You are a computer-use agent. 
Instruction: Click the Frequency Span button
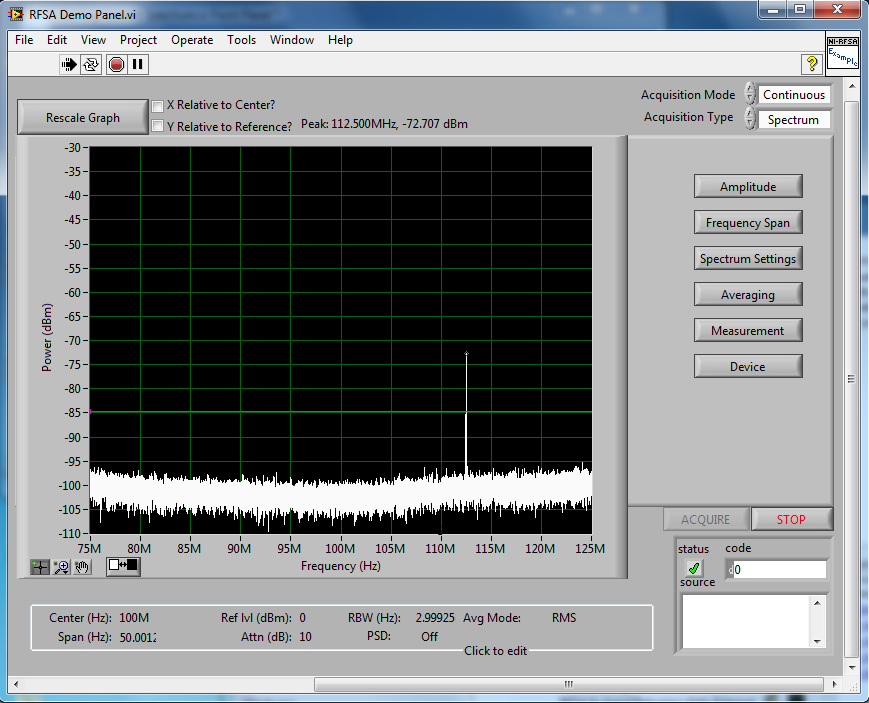[747, 223]
